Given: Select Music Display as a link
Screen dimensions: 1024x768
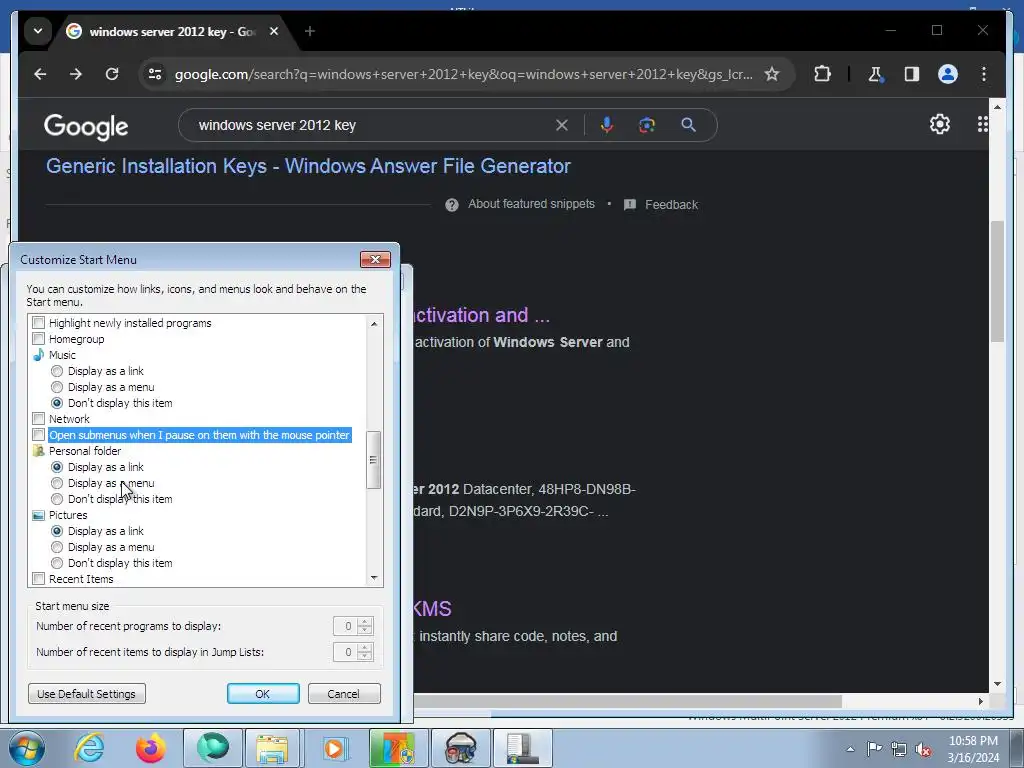Looking at the screenshot, I should pos(57,371).
